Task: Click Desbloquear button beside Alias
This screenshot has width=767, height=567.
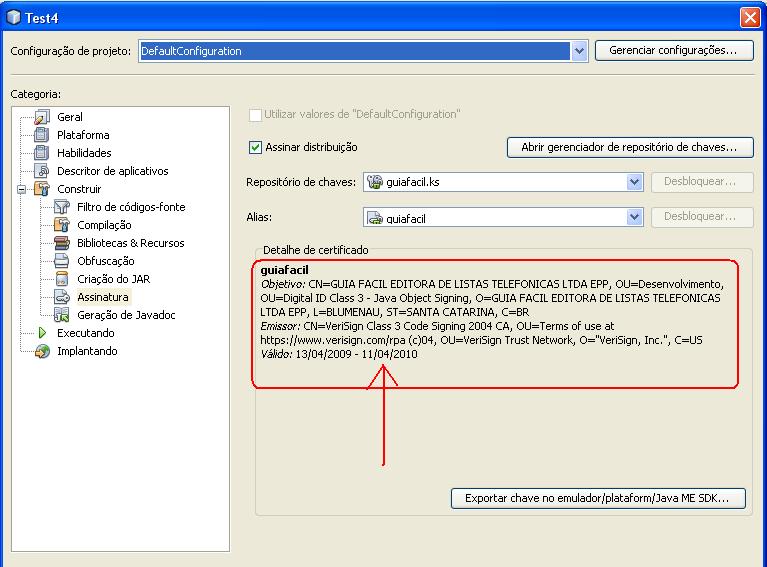Action: [x=702, y=217]
